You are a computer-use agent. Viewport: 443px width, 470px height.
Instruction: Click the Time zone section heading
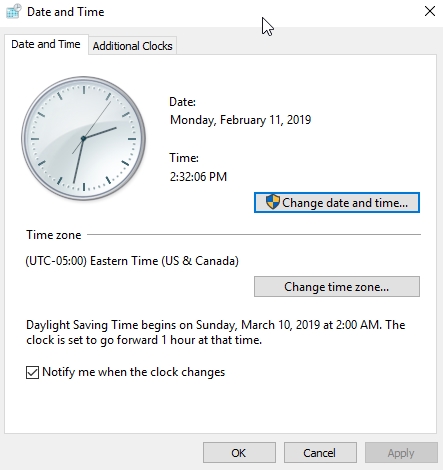pos(54,235)
